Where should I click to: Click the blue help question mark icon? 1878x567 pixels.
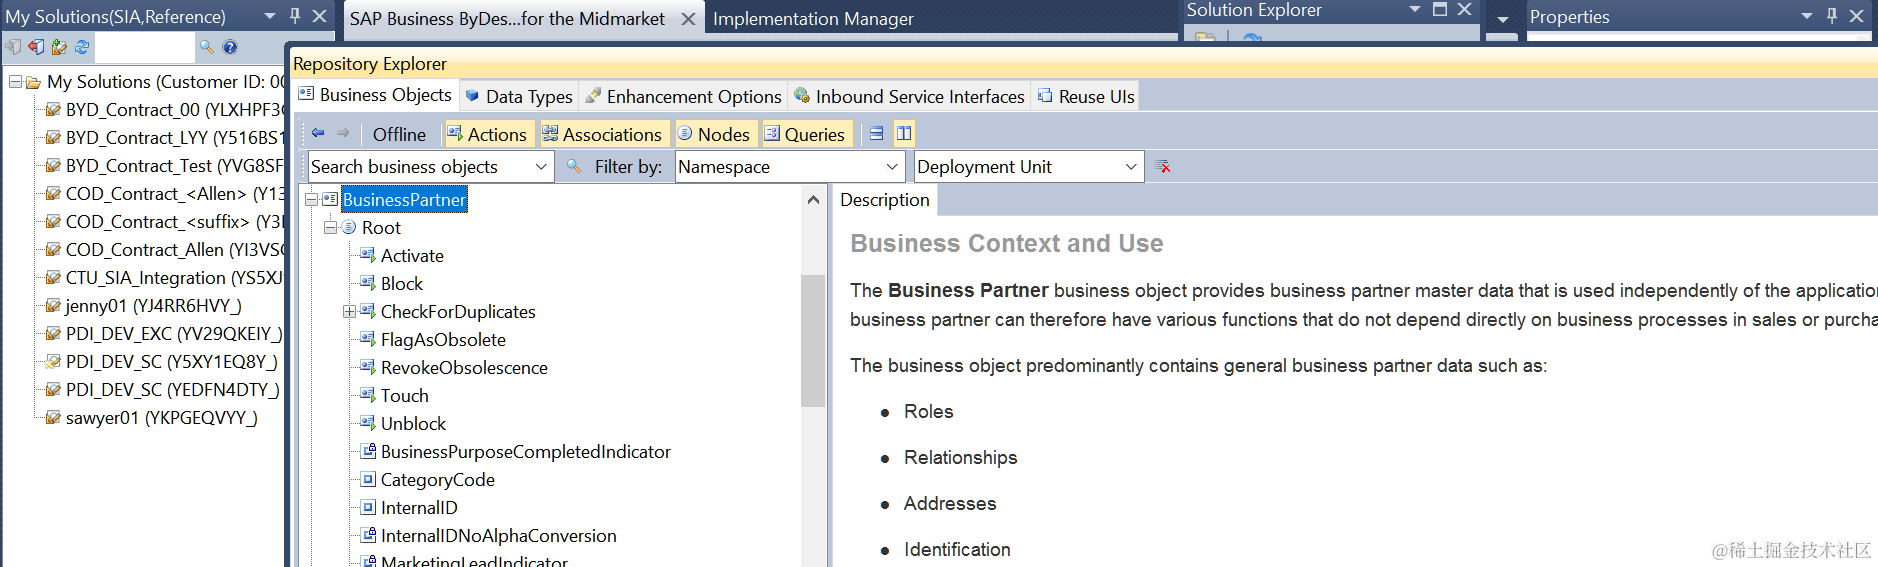click(230, 47)
